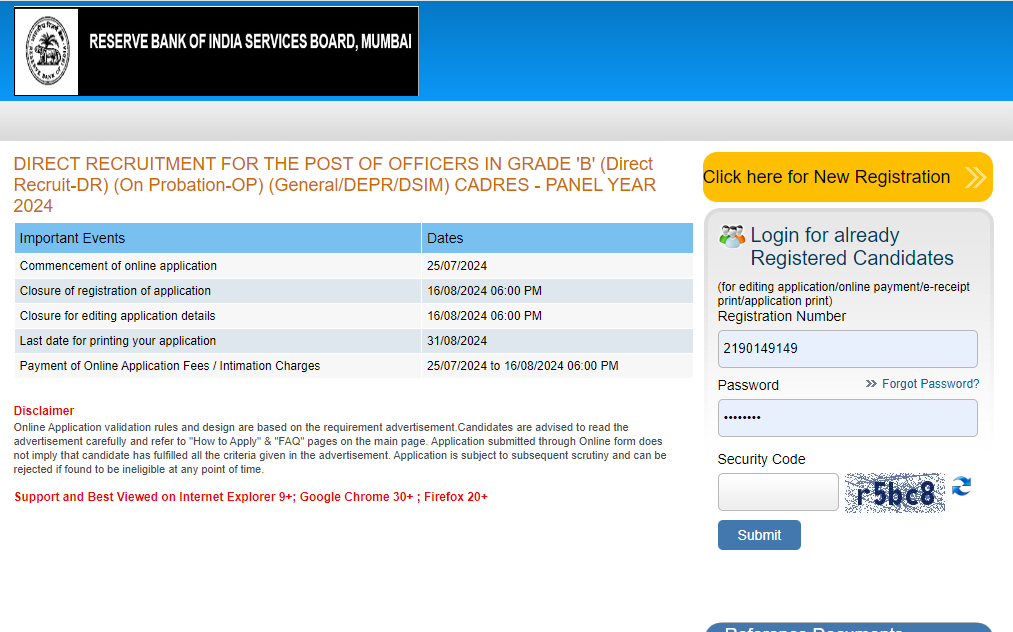
Task: Click the Reserve Bank of India emblem logo
Action: tap(47, 52)
